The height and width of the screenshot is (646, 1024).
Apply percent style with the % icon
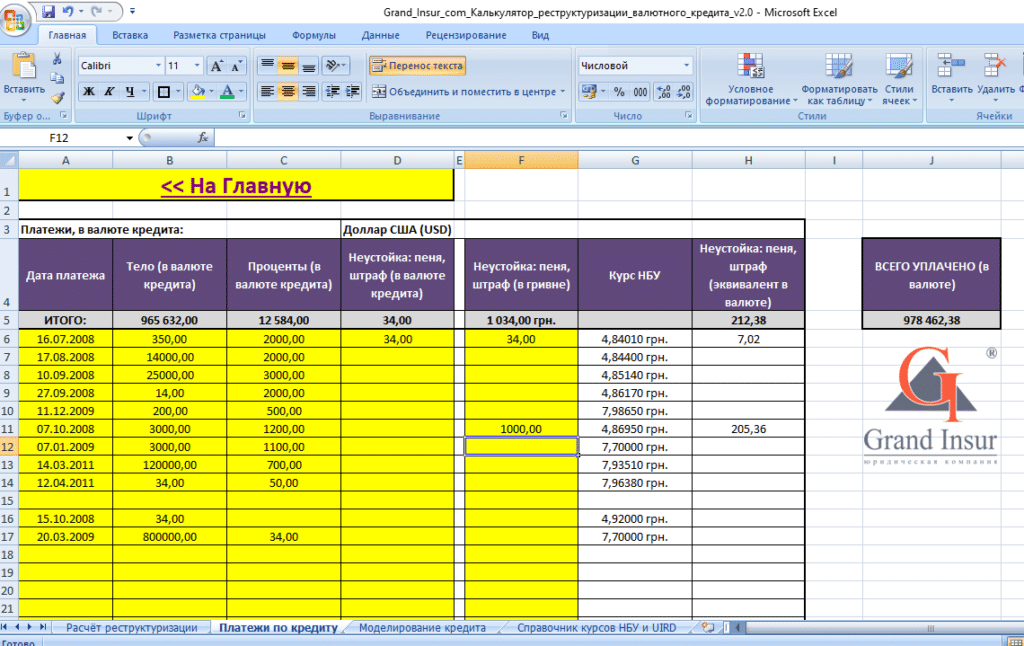click(x=618, y=92)
